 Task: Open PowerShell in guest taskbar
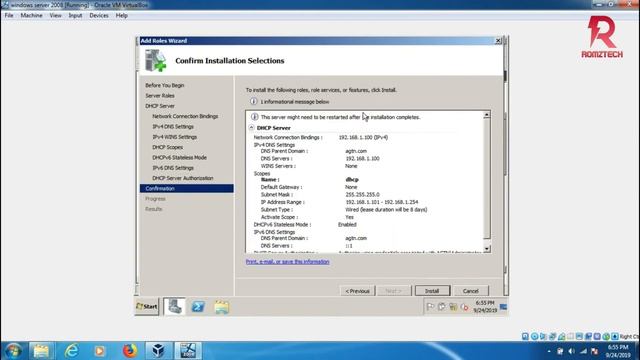[198, 307]
